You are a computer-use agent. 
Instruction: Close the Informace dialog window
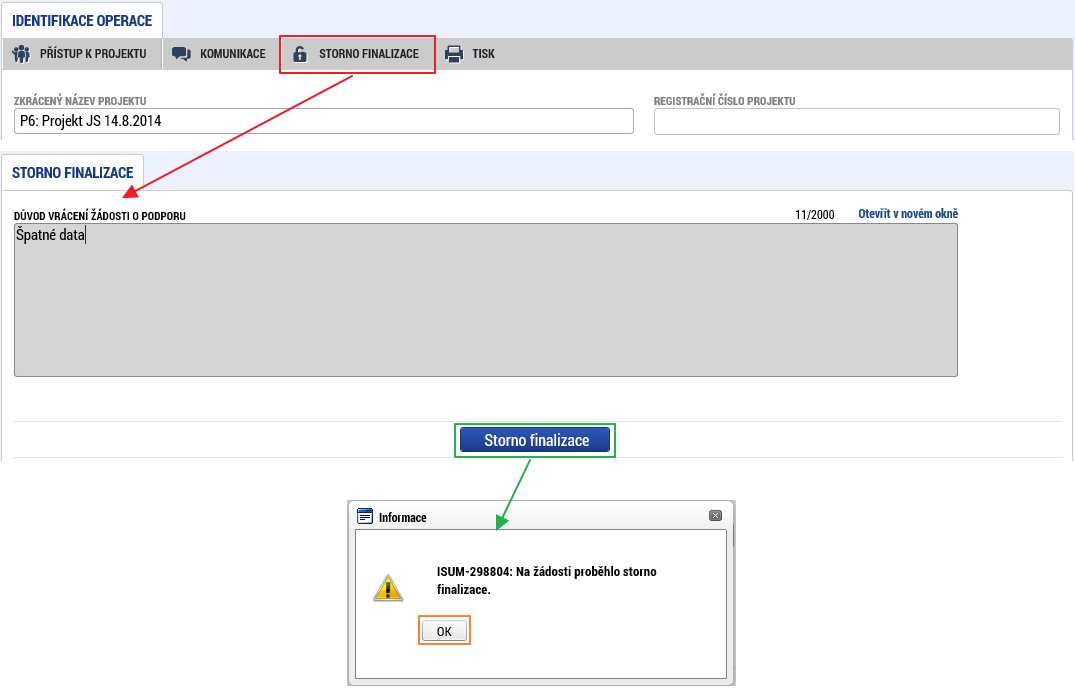click(x=715, y=516)
